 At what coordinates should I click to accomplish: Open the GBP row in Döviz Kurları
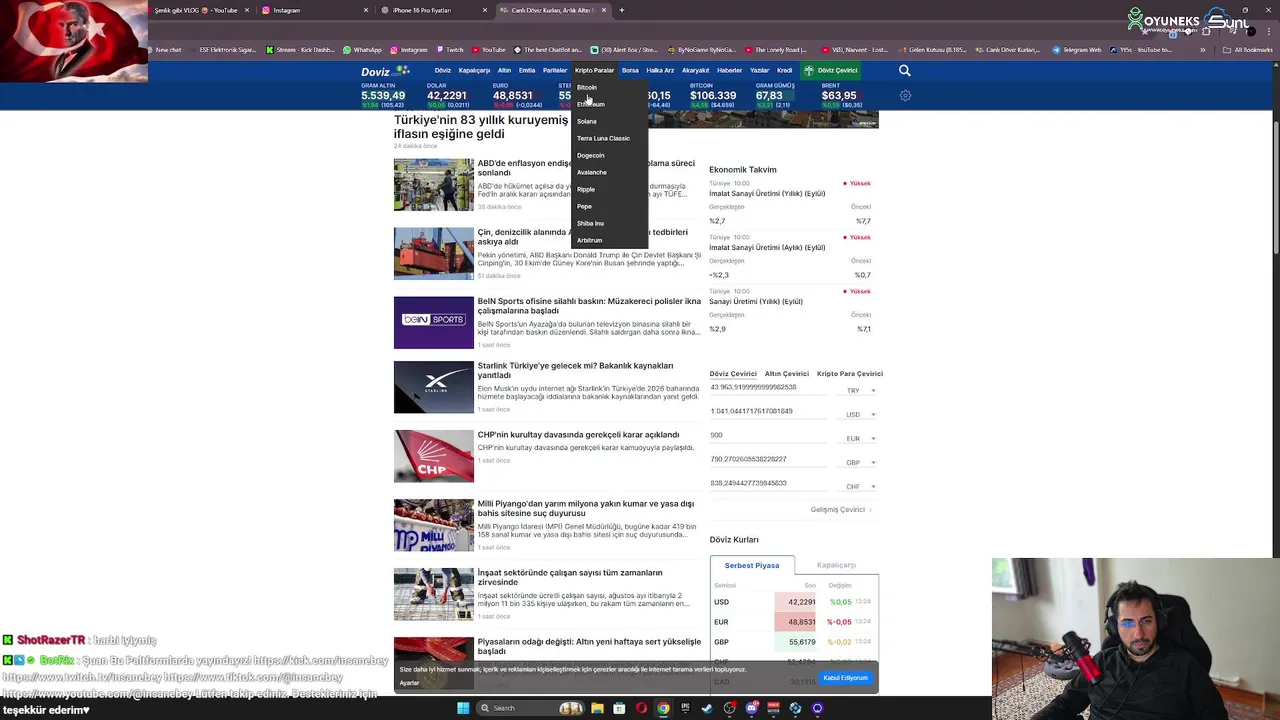tap(794, 642)
